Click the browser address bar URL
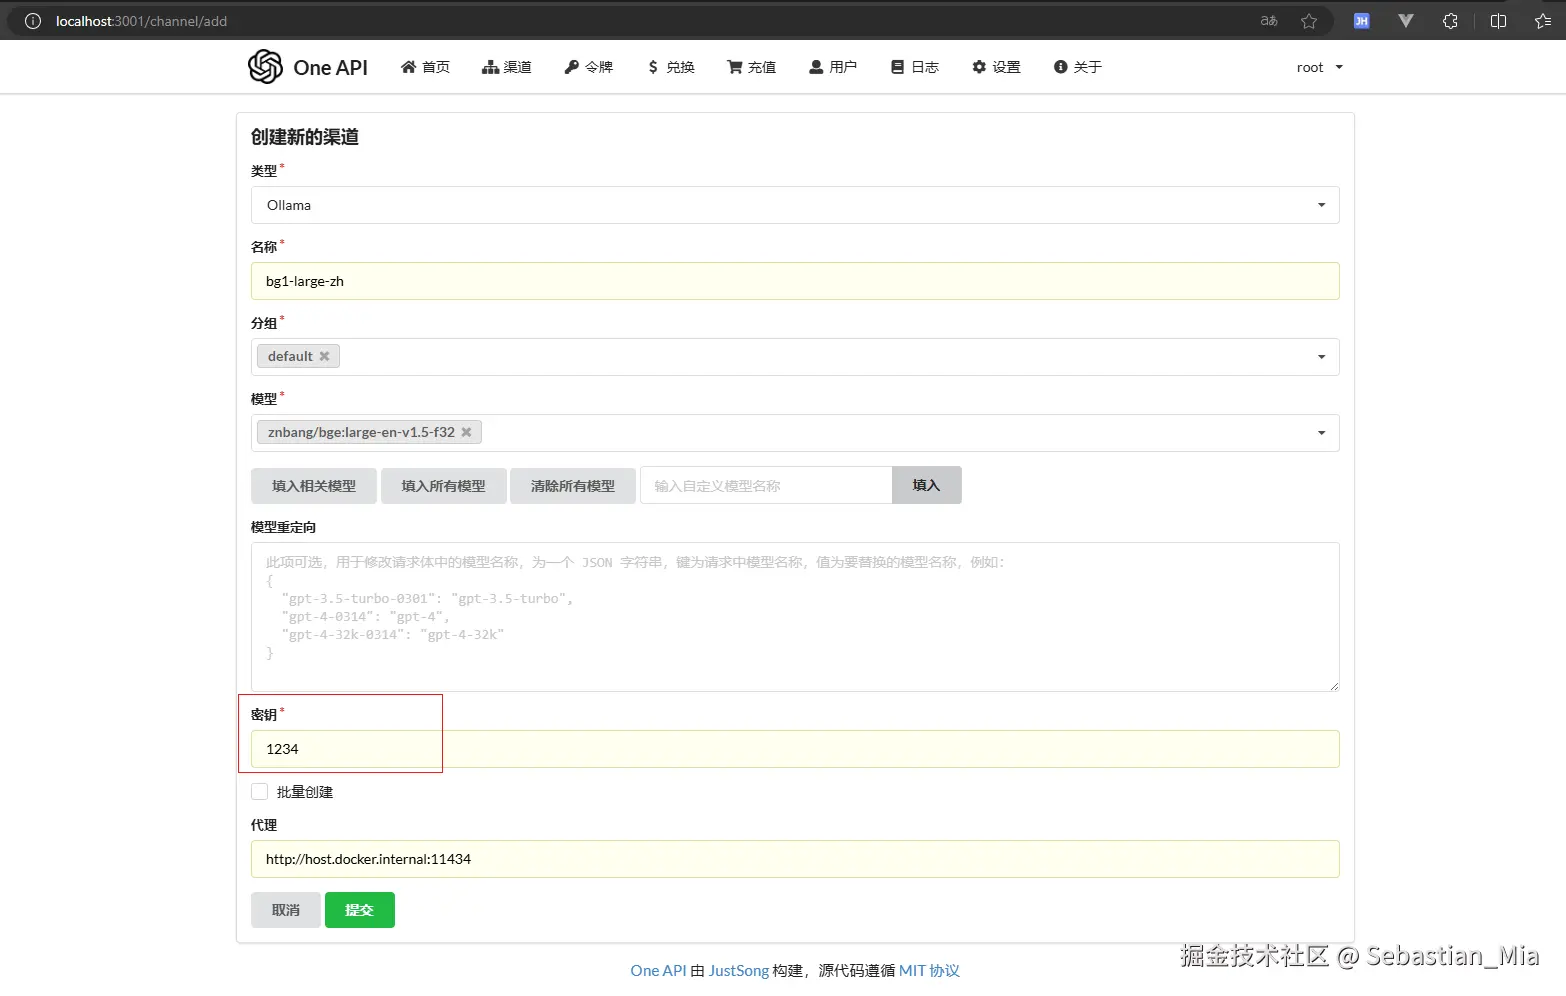Screen dimensions: 1566x996 [141, 21]
